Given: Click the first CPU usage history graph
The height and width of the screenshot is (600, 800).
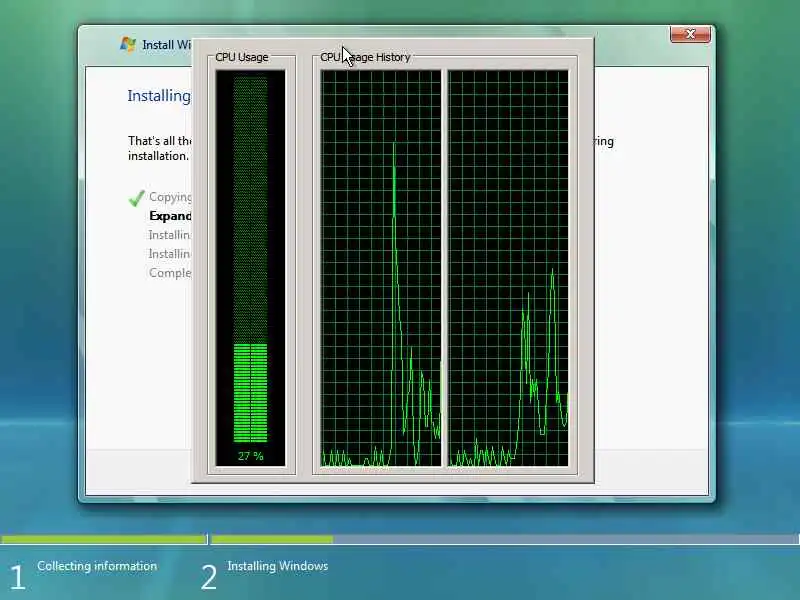Looking at the screenshot, I should click(381, 268).
